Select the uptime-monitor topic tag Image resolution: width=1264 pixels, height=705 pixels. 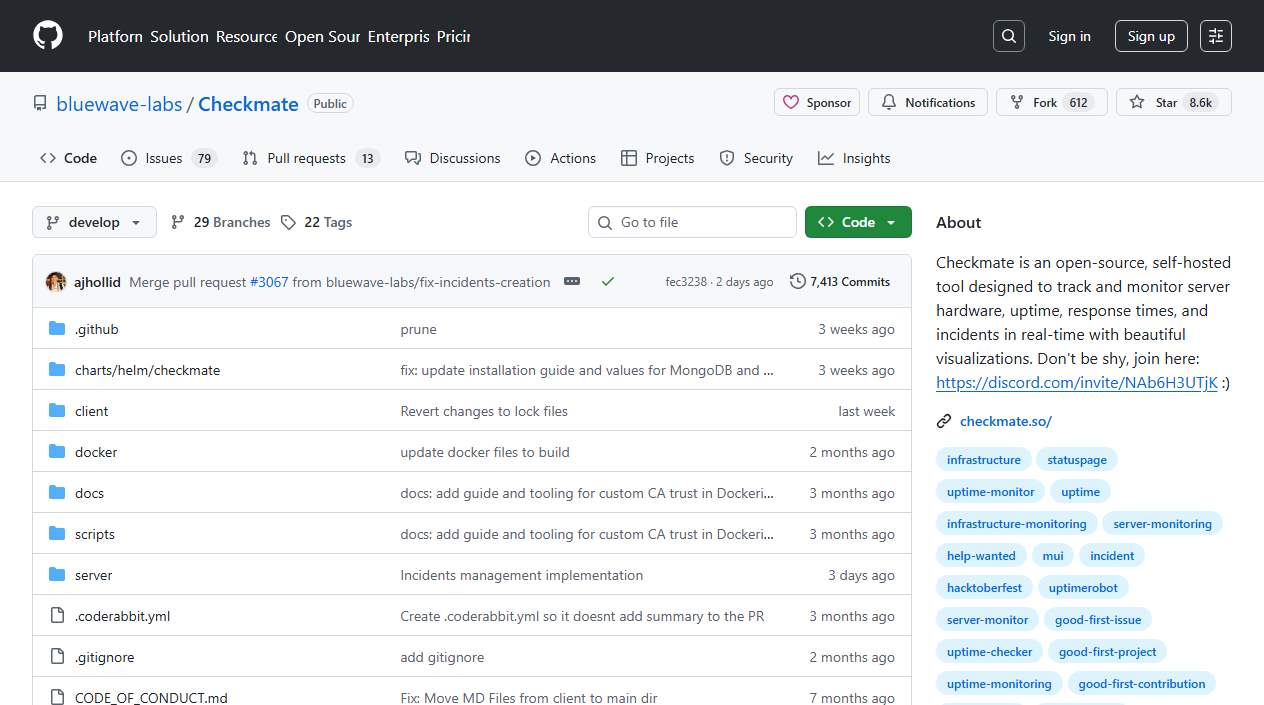tap(991, 492)
